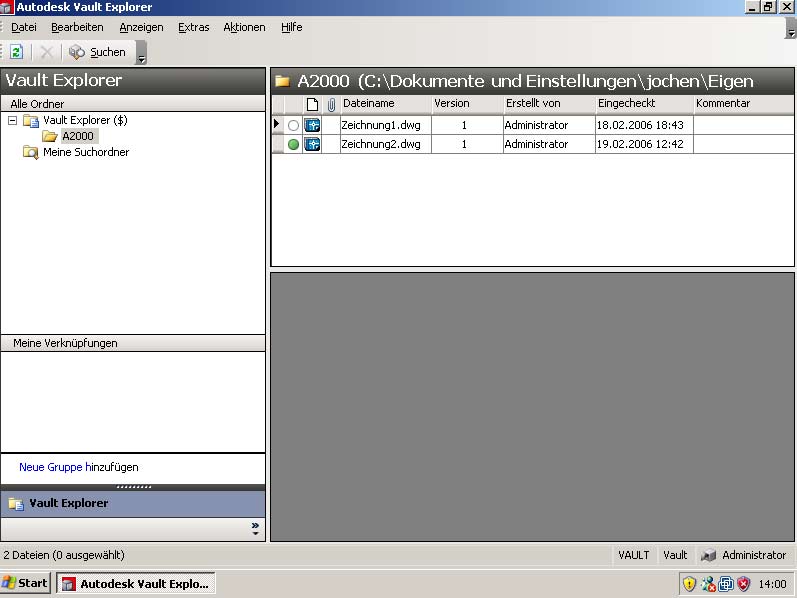This screenshot has width=797, height=598.
Task: Sort by the paperclip attachment column header
Action: tap(331, 105)
